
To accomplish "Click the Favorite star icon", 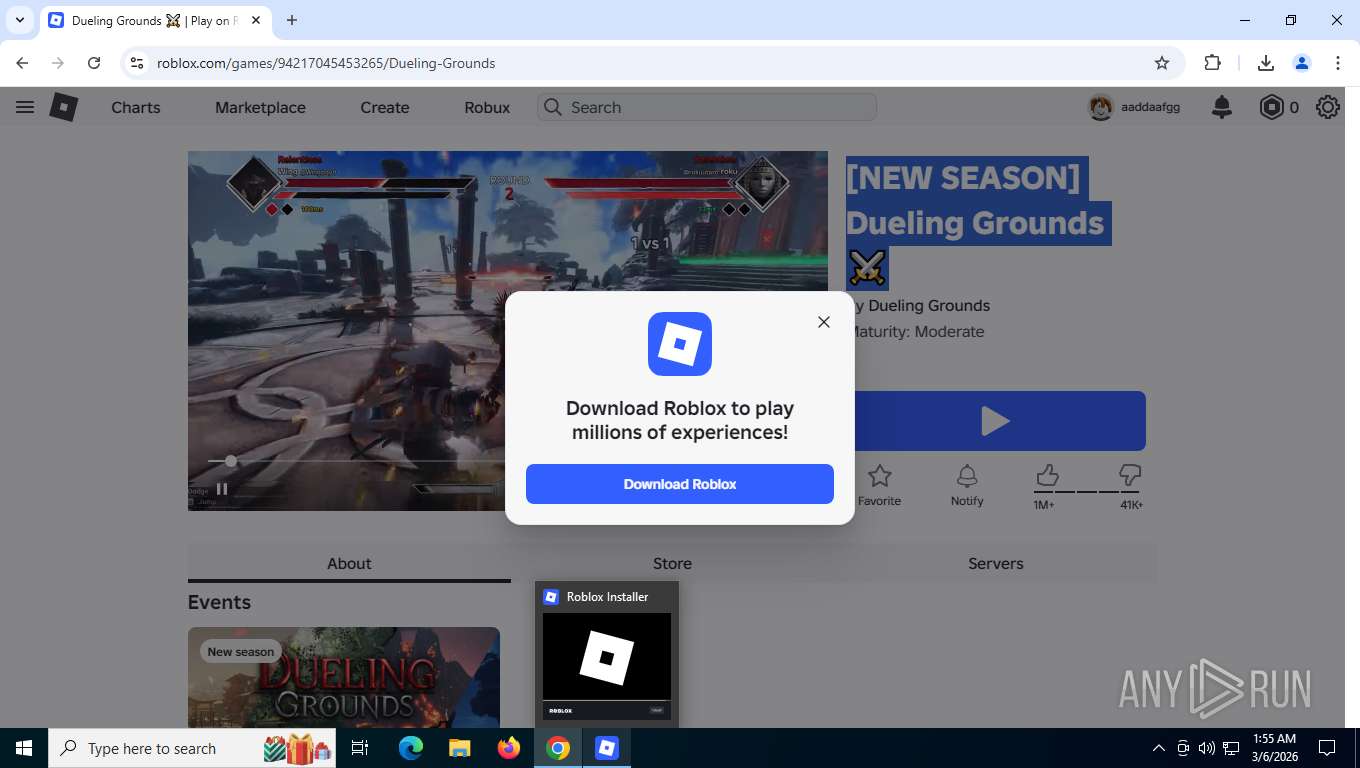I will pyautogui.click(x=880, y=476).
